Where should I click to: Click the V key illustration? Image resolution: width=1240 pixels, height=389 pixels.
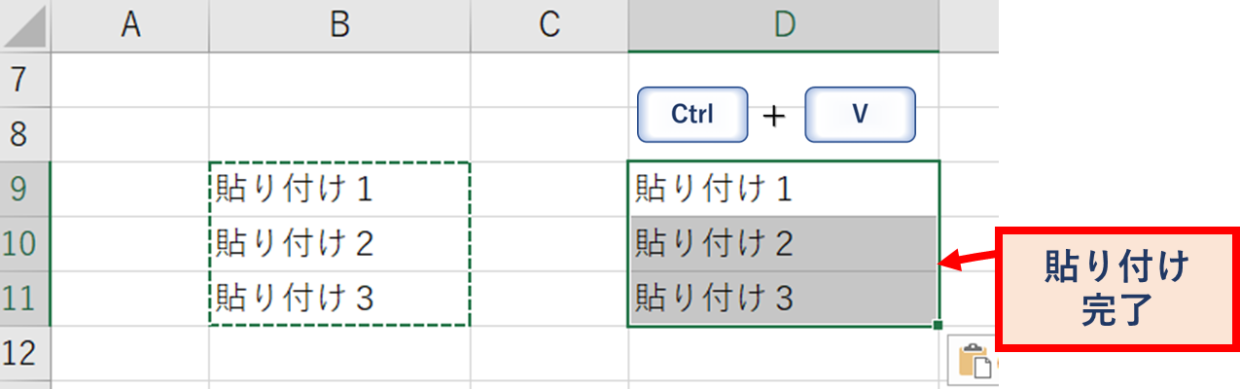coord(859,115)
